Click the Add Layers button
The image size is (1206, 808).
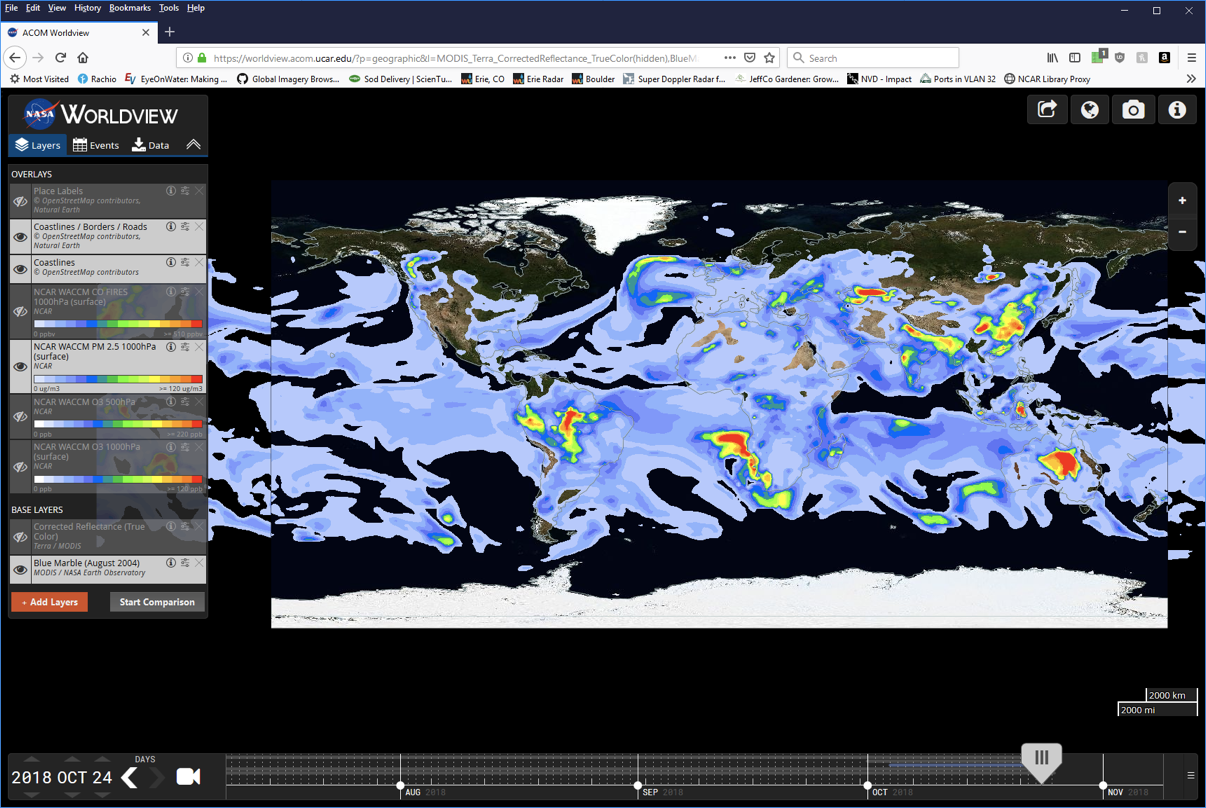[x=50, y=602]
